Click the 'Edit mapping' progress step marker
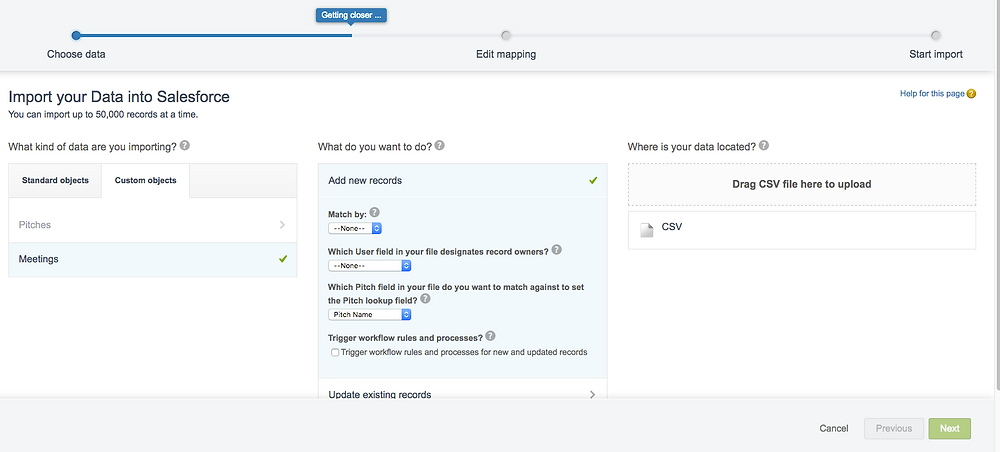Viewport: 1000px width, 452px height. pos(506,36)
